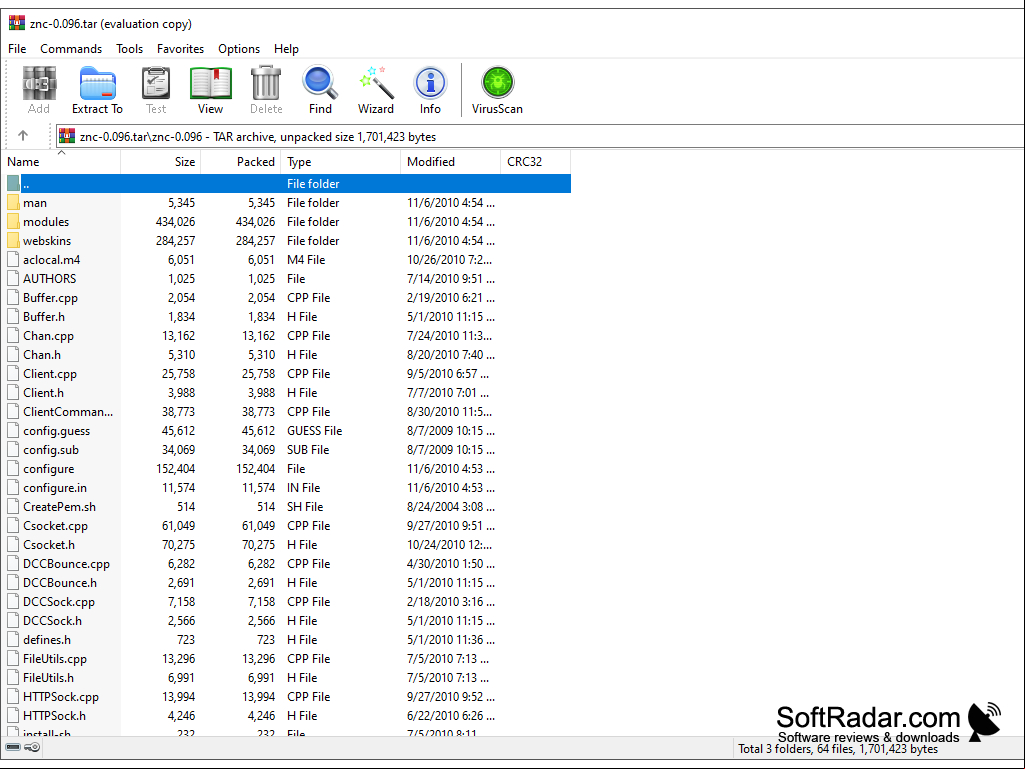The height and width of the screenshot is (769, 1025).
Task: Select the config.sub file name
Action: coord(51,450)
